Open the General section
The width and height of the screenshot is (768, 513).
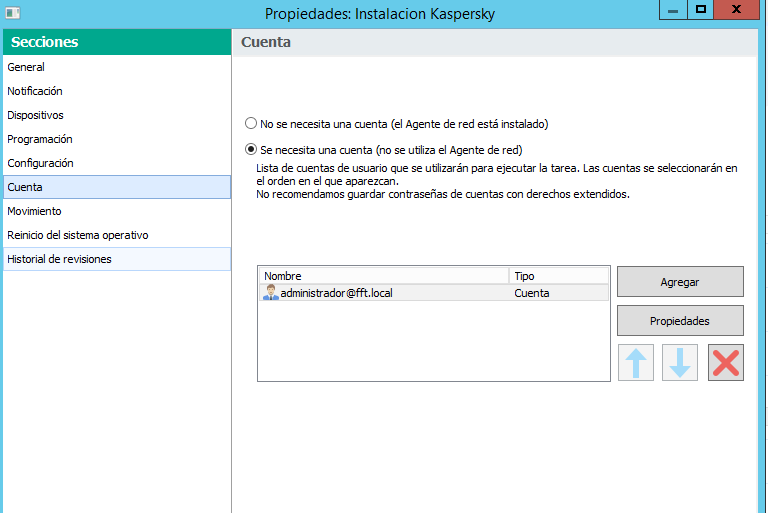point(26,67)
